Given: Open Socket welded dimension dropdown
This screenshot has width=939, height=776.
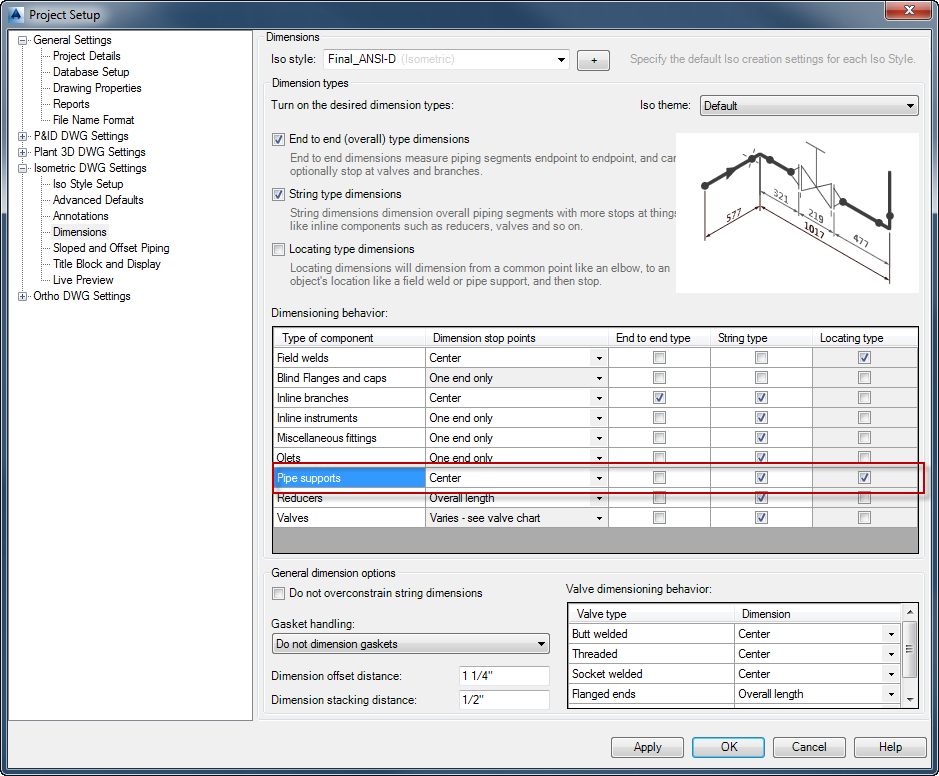Looking at the screenshot, I should pyautogui.click(x=891, y=674).
